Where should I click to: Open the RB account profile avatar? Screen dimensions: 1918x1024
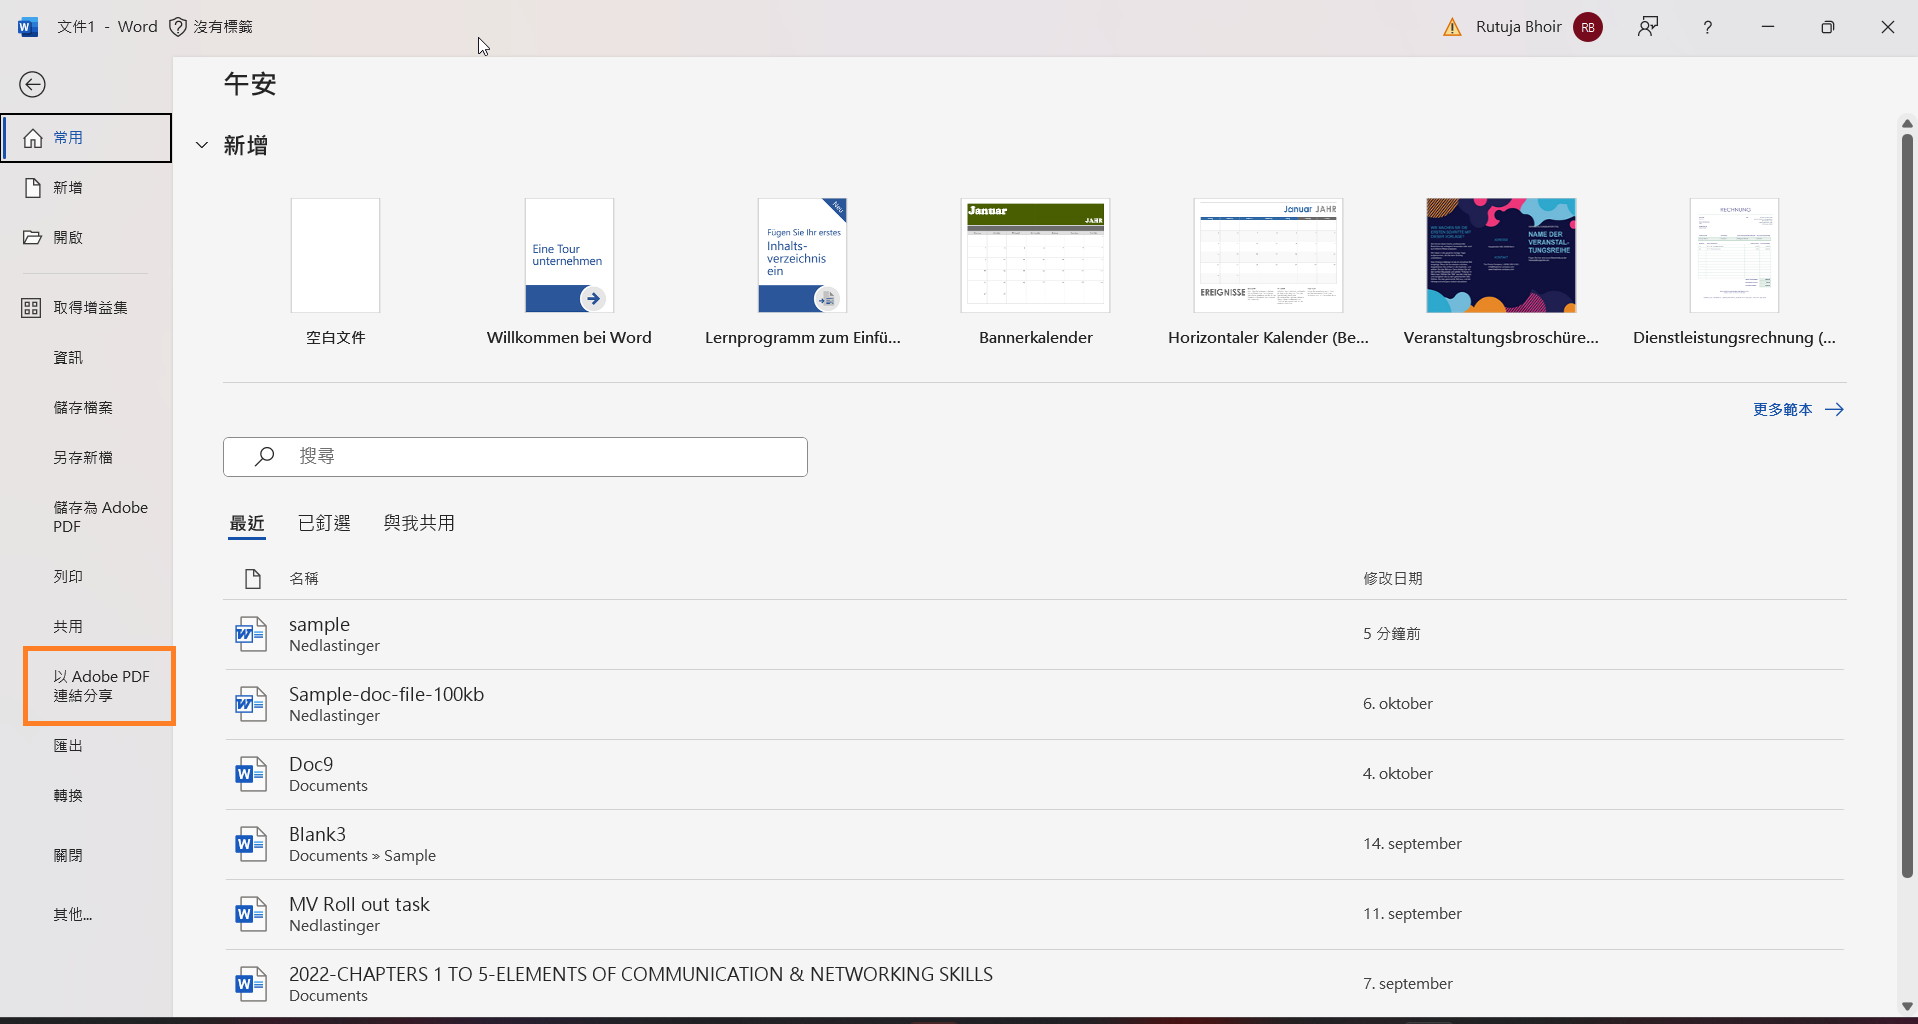tap(1588, 27)
